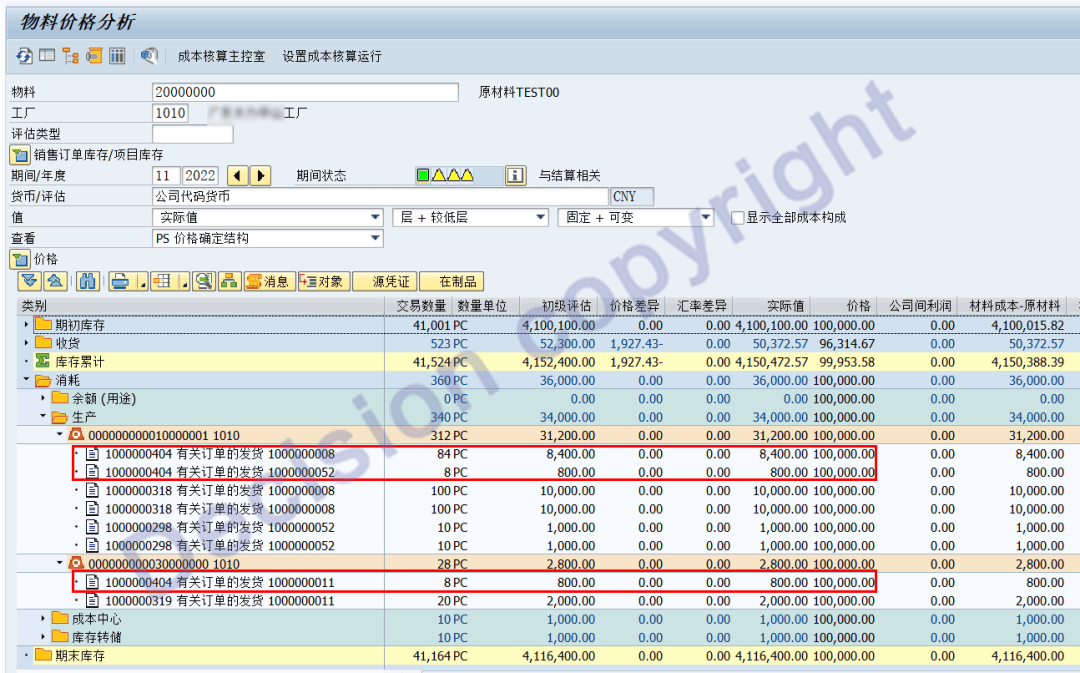The width and height of the screenshot is (1080, 673).
Task: Open the PS 价格确定结构 view dropdown
Action: point(375,238)
